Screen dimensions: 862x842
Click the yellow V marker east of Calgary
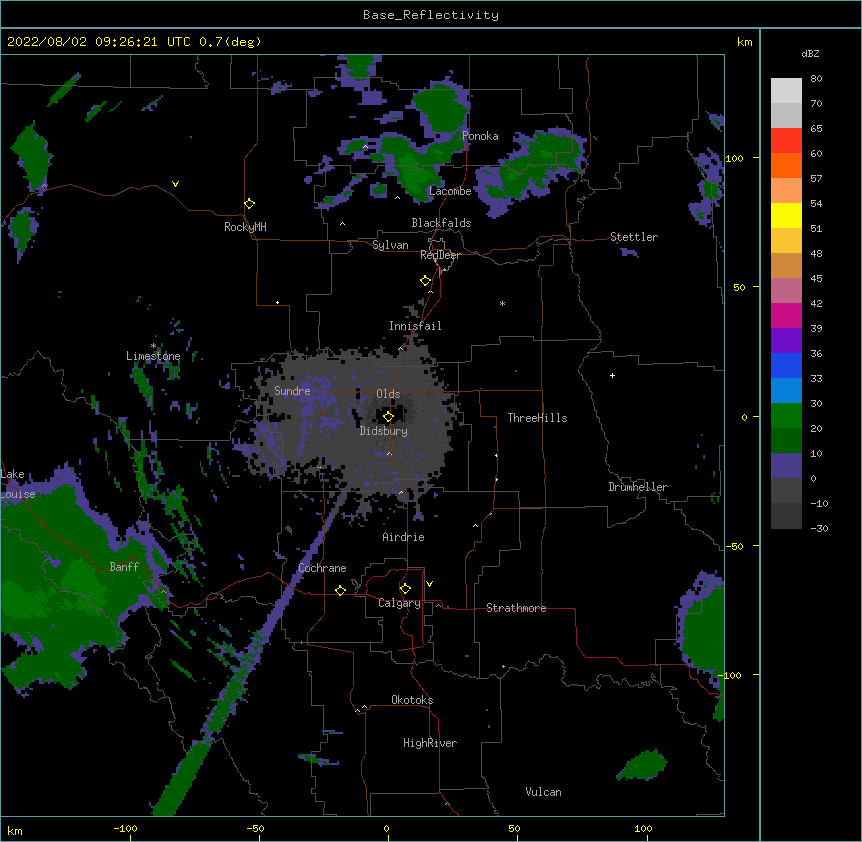(x=429, y=584)
